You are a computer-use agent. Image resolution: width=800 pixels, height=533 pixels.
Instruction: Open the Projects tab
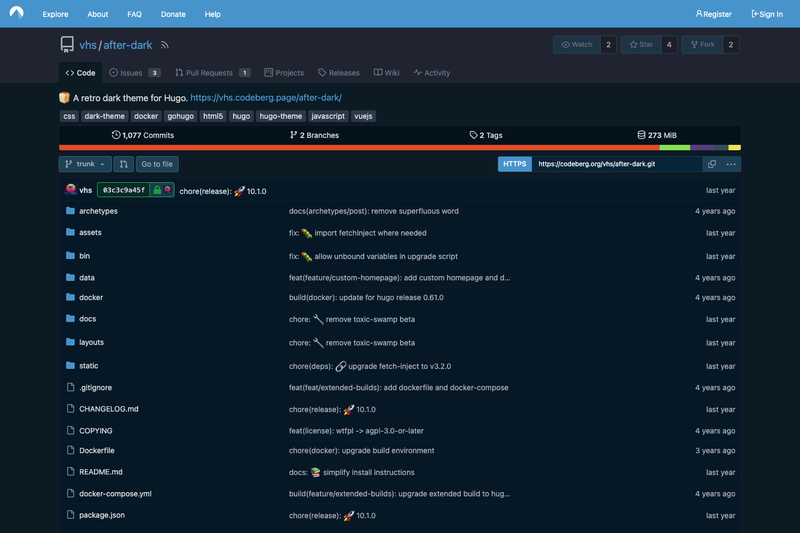pyautogui.click(x=284, y=73)
